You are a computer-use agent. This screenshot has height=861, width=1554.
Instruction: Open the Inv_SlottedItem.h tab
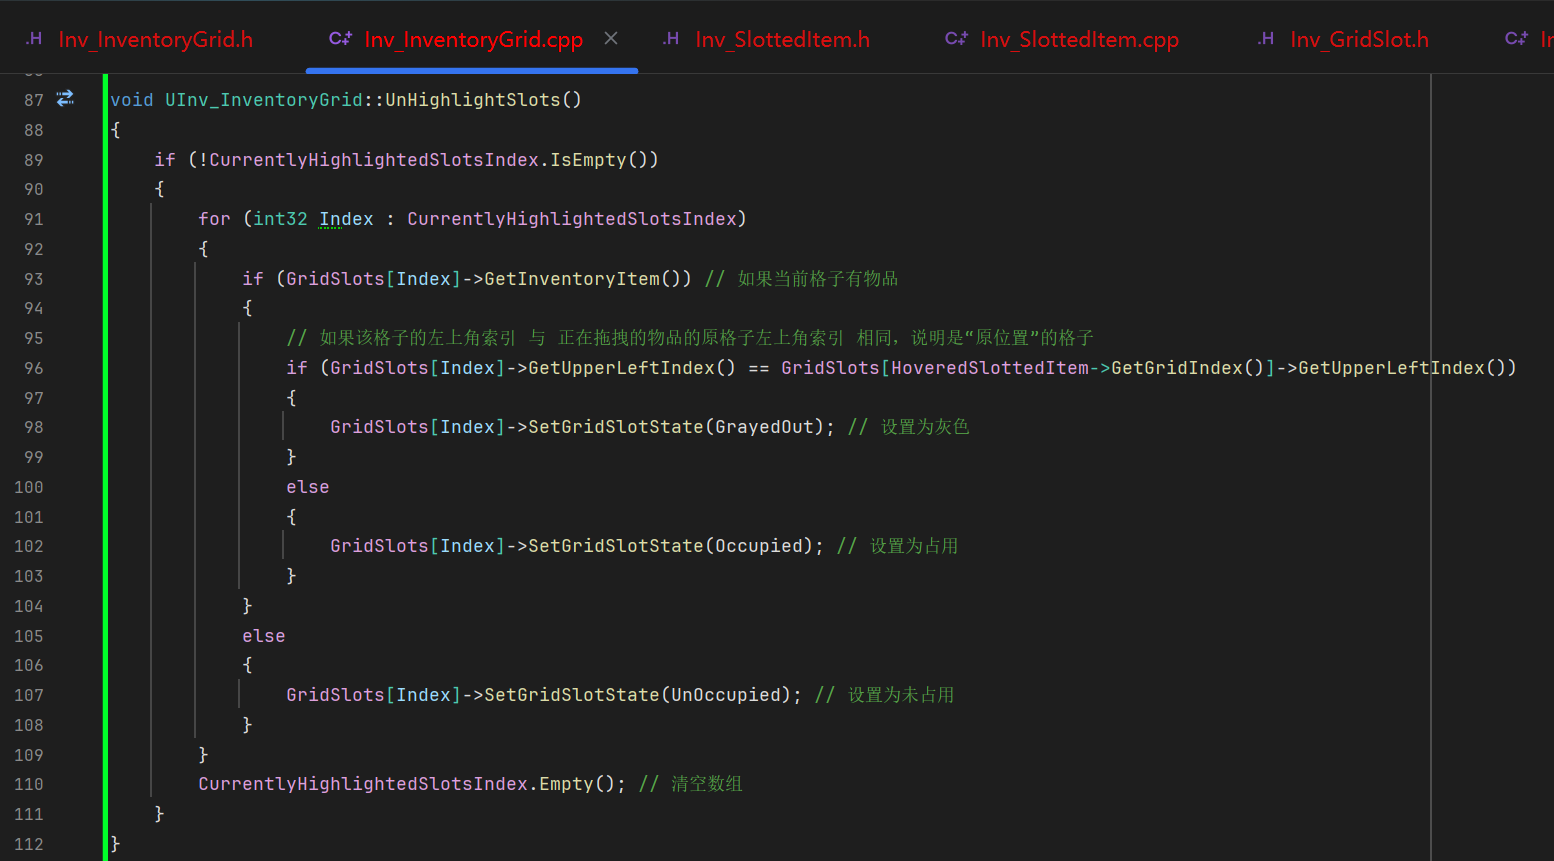click(x=782, y=39)
